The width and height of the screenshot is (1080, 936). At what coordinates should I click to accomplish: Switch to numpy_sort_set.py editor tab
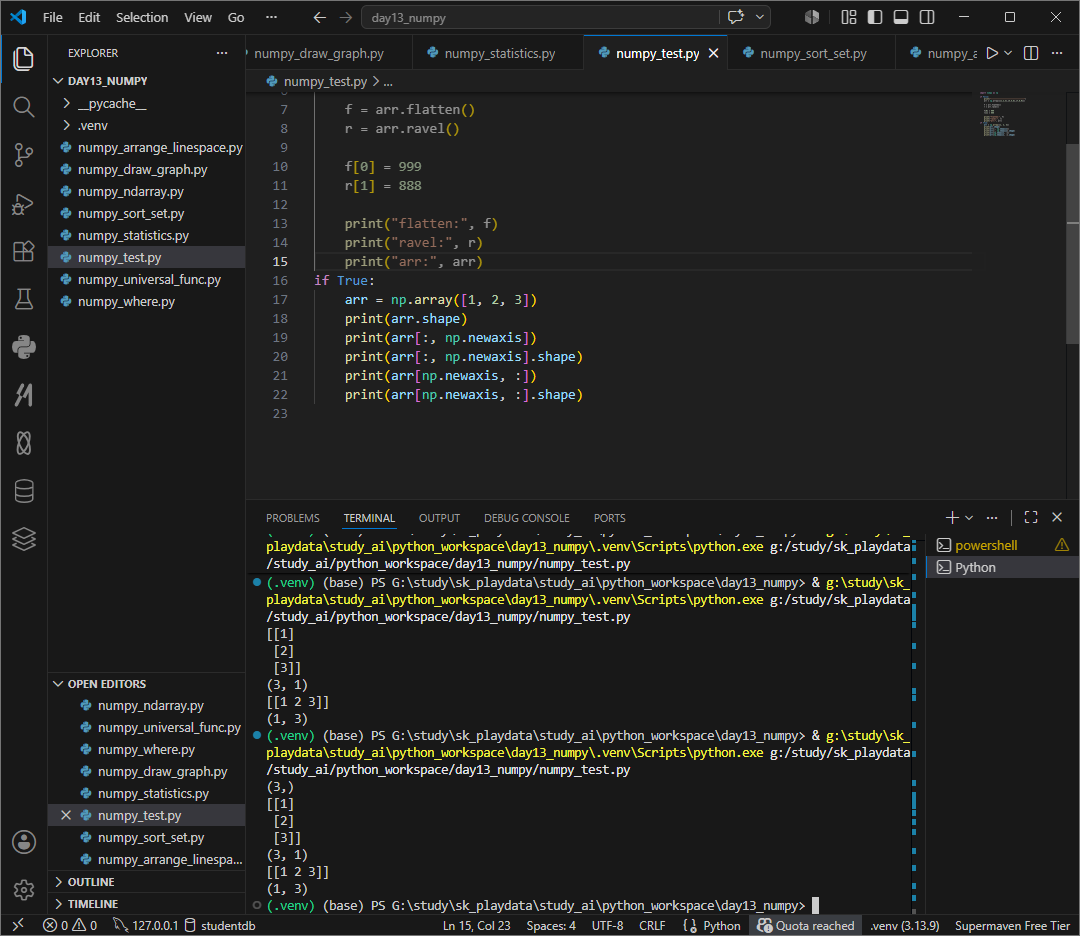tap(813, 53)
